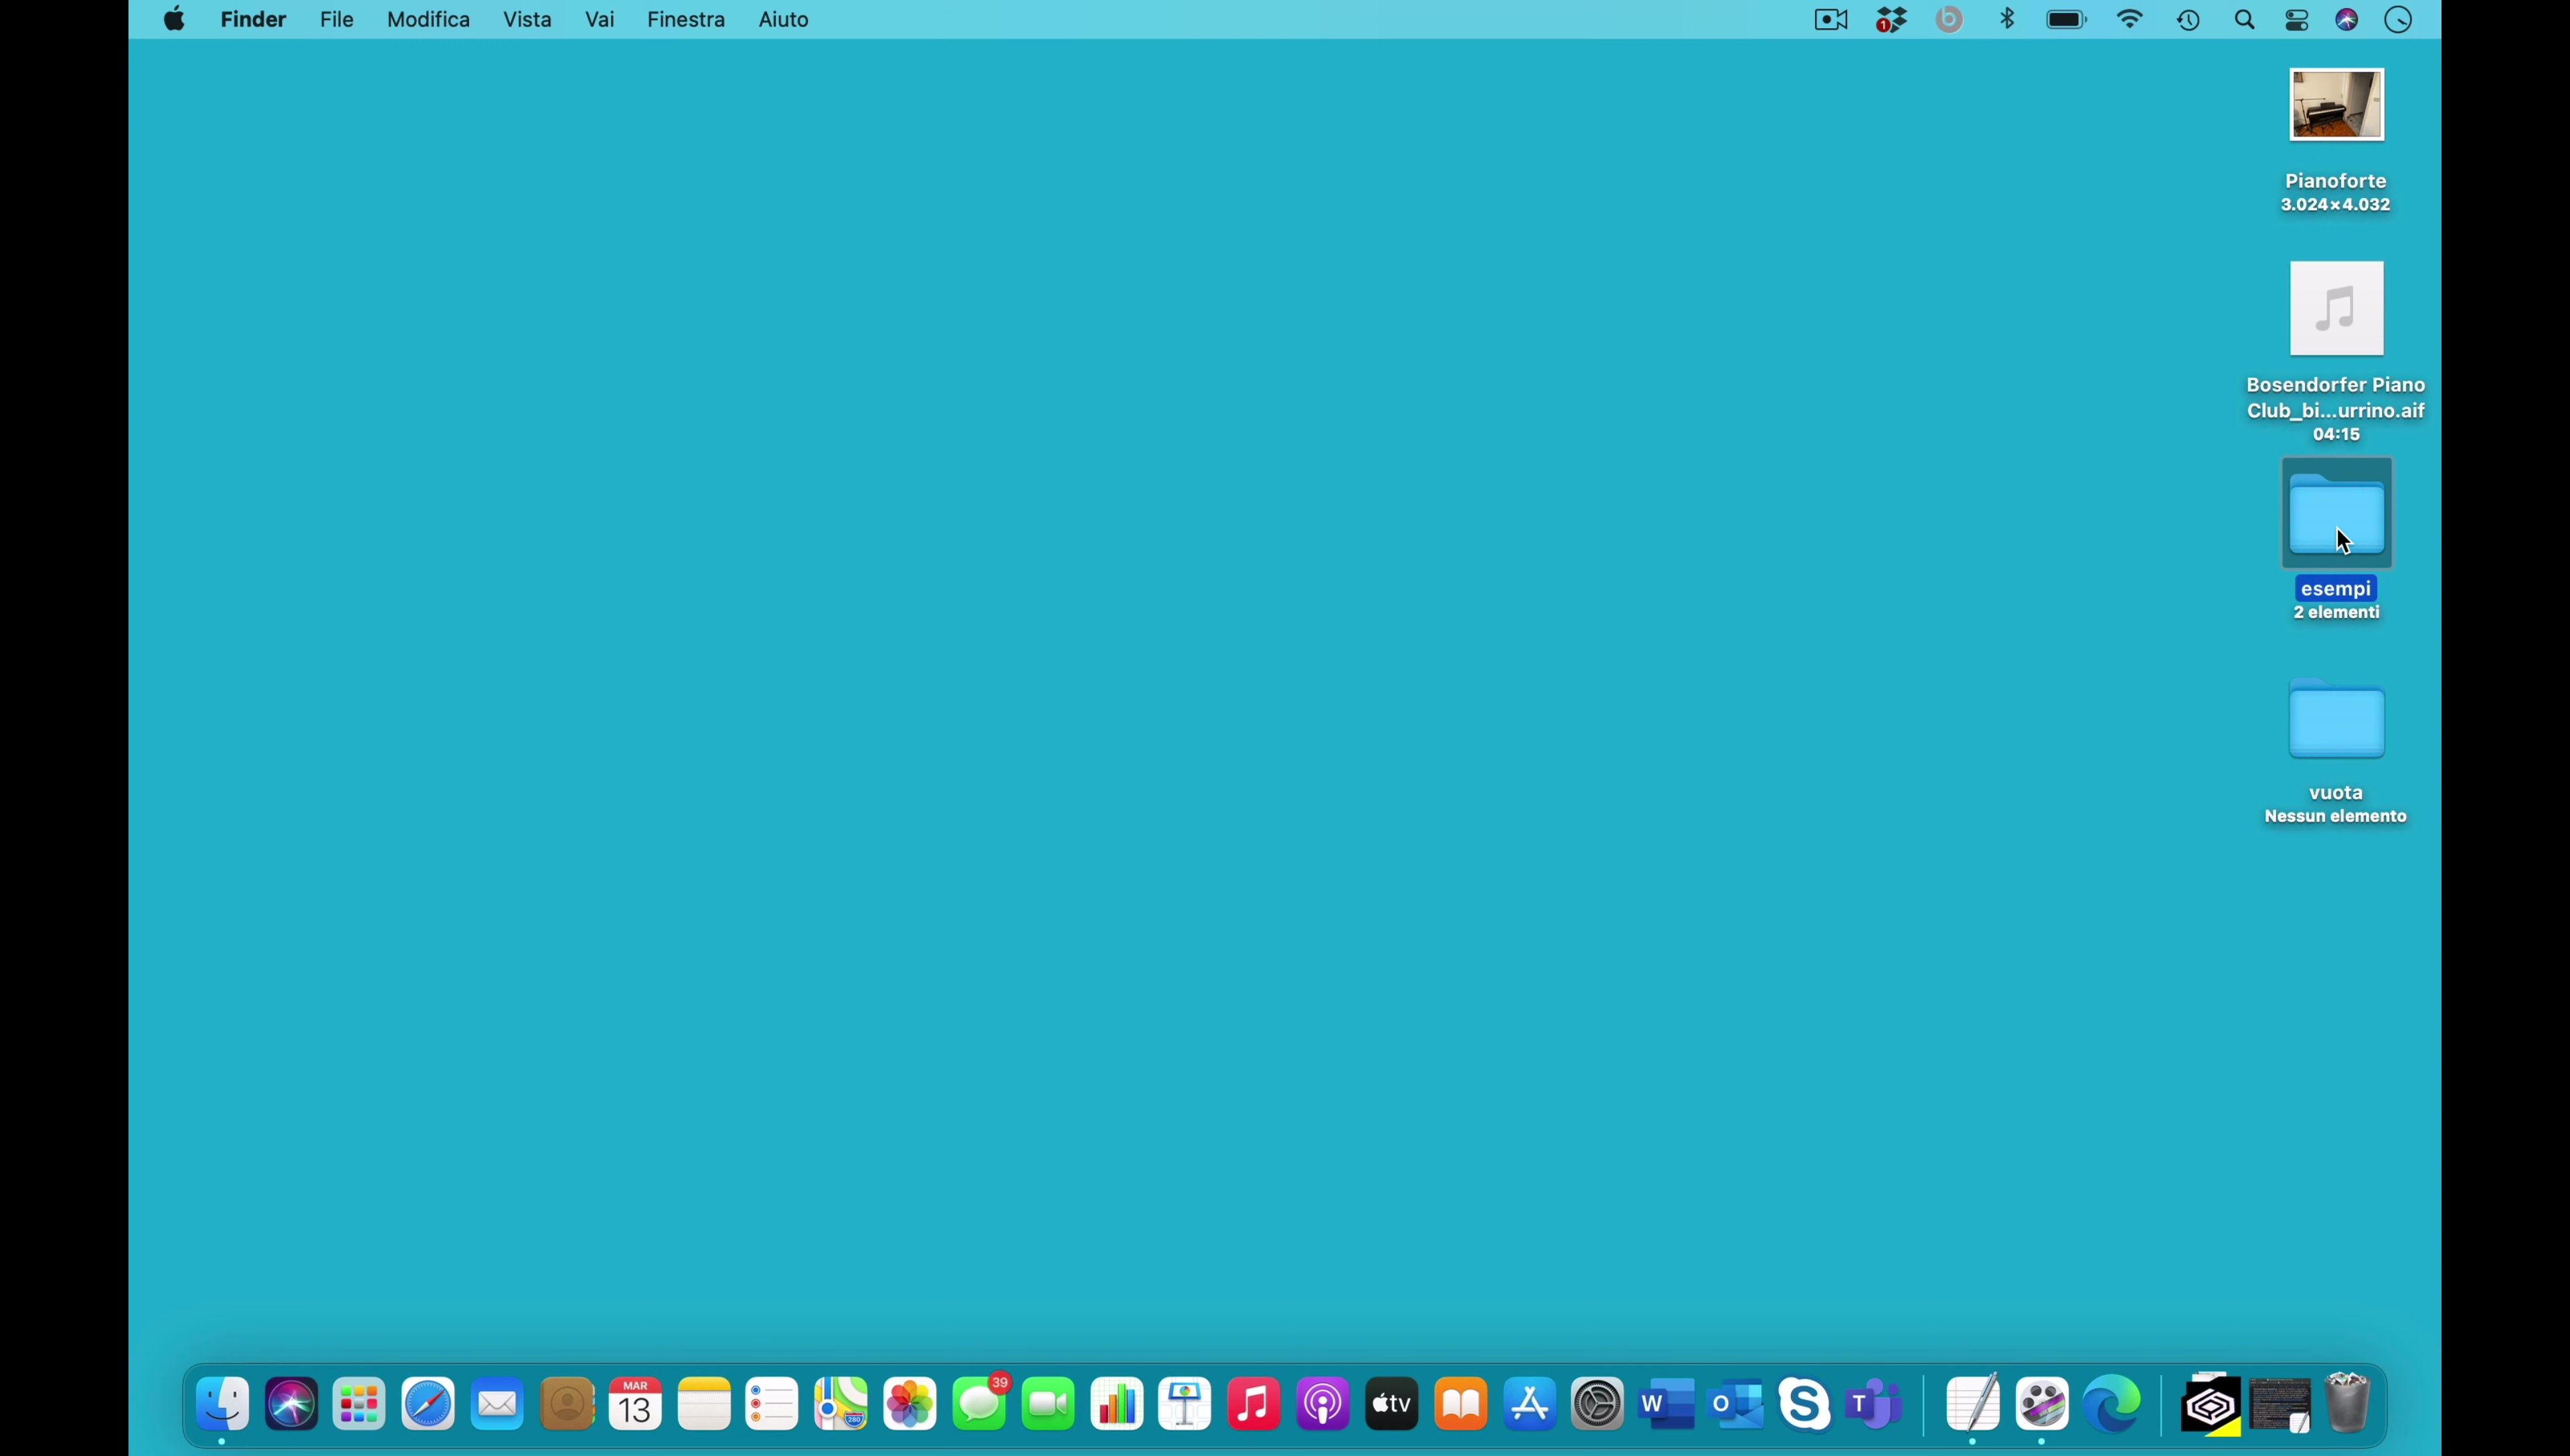Select the Pianoforte image file on desktop

click(x=2338, y=105)
